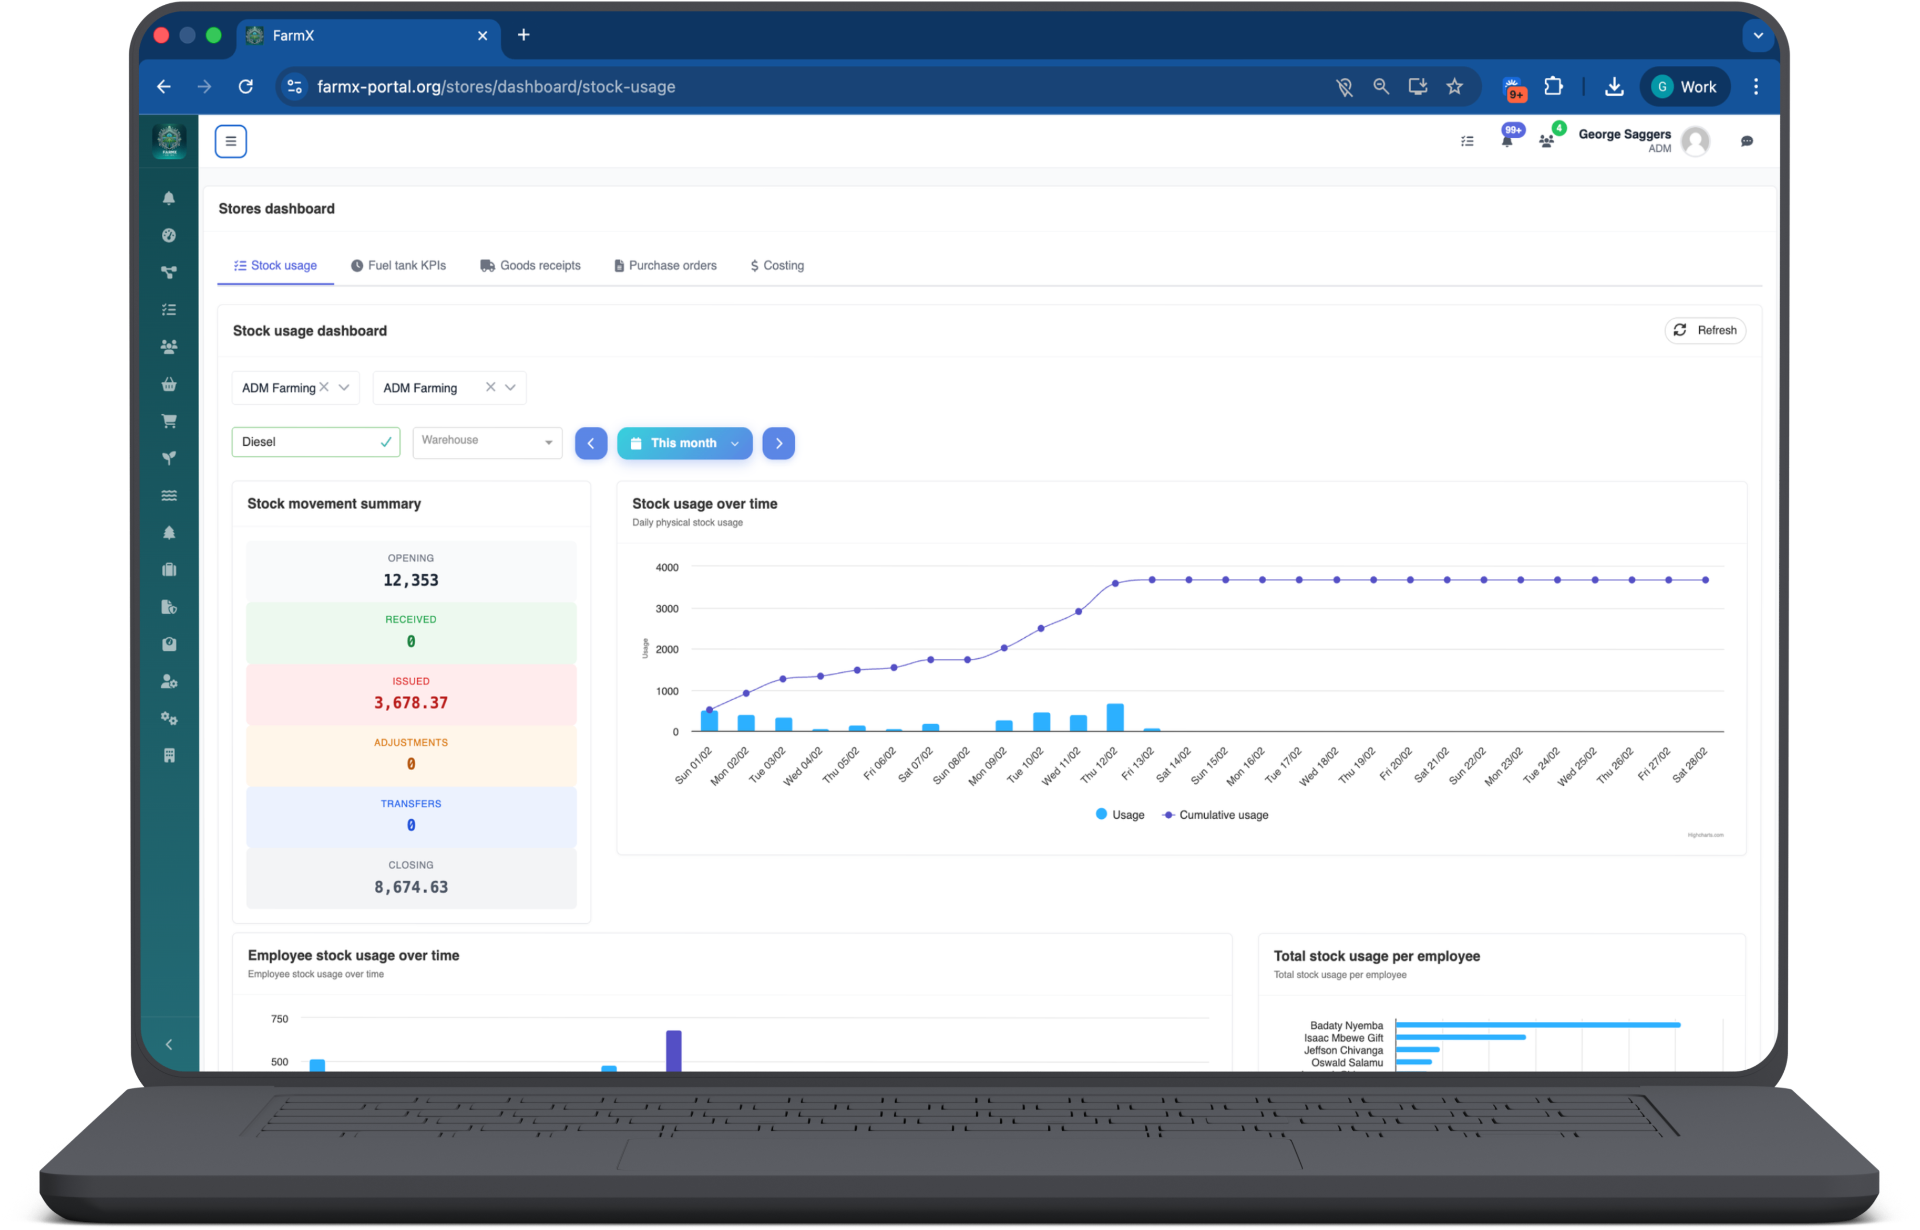Toggle the hamburger menu button
The width and height of the screenshot is (1920, 1230).
pos(231,141)
